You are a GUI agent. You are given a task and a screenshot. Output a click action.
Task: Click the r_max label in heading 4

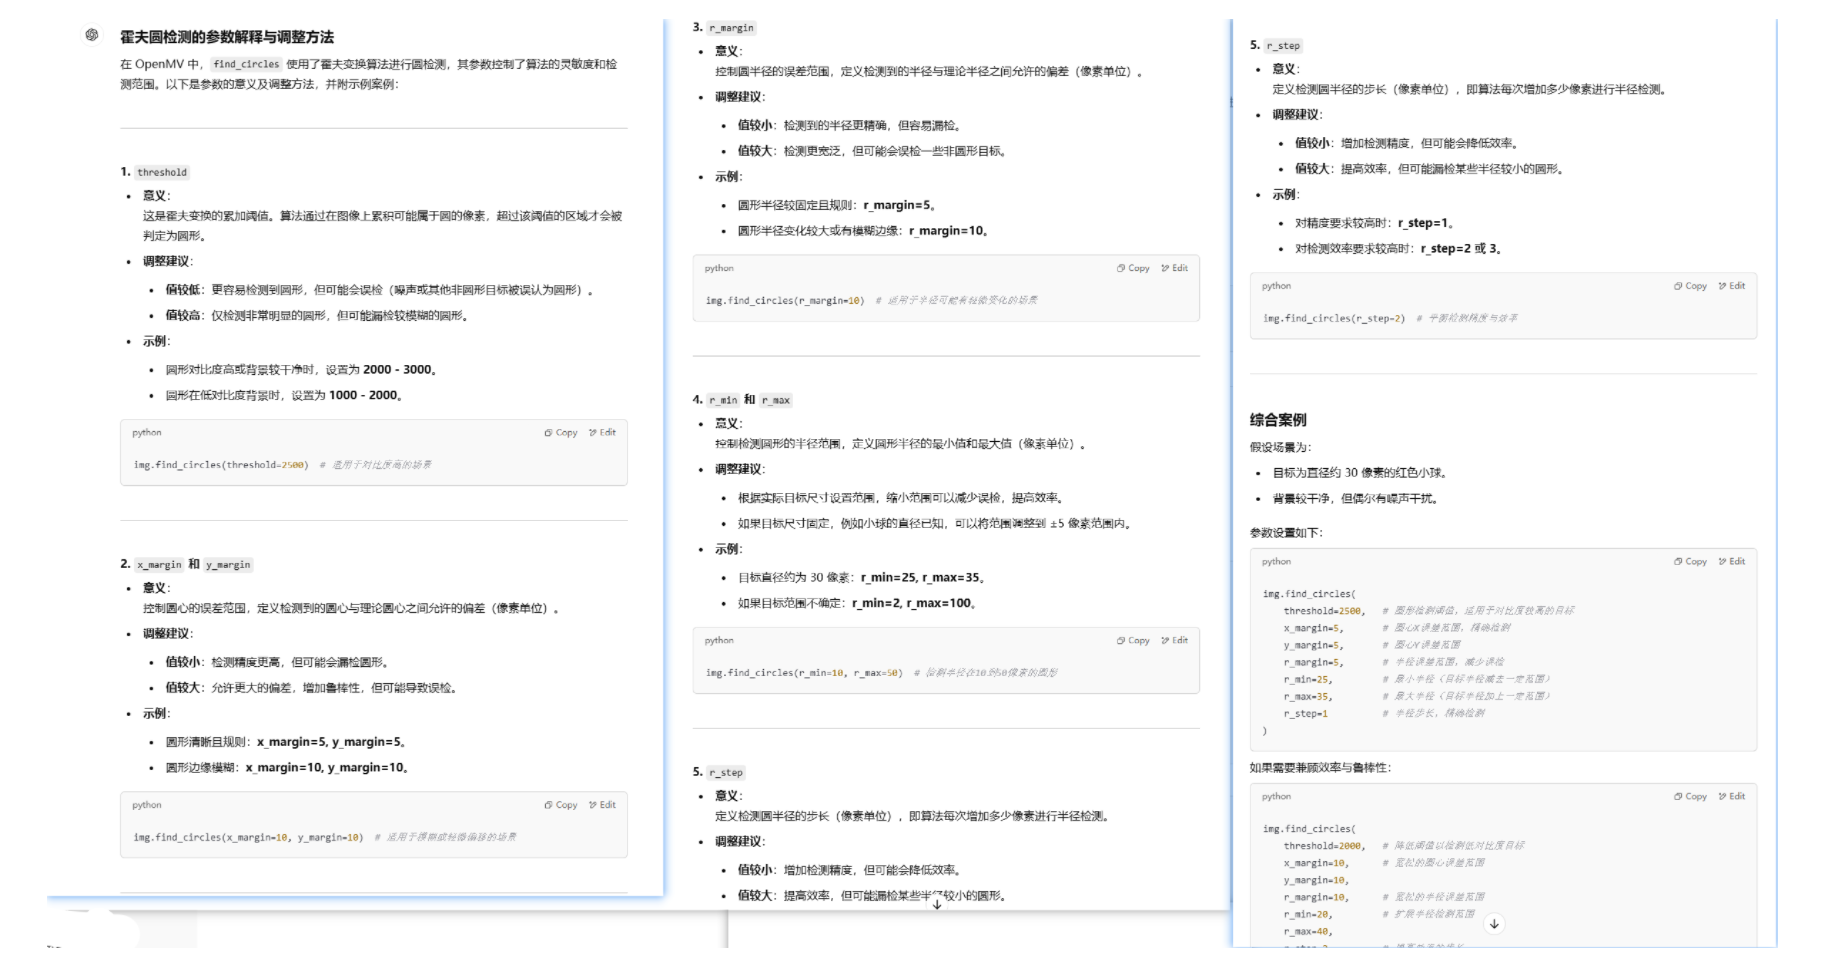tap(776, 400)
